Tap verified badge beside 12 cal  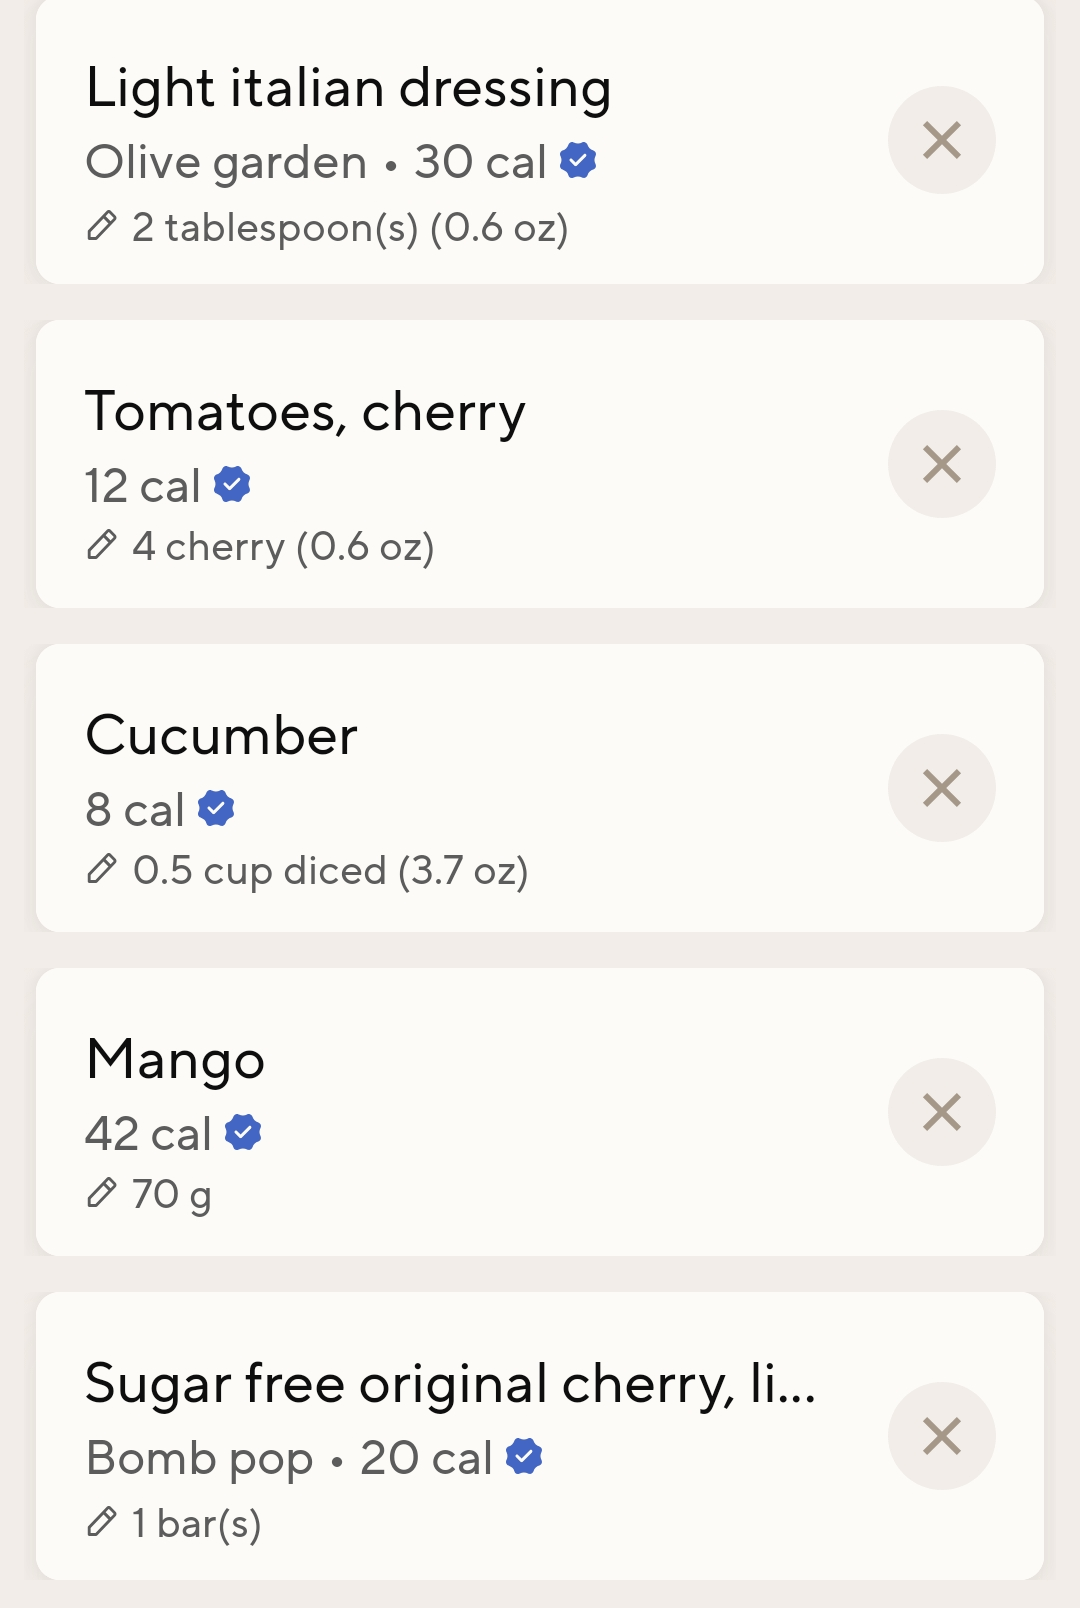pos(232,485)
